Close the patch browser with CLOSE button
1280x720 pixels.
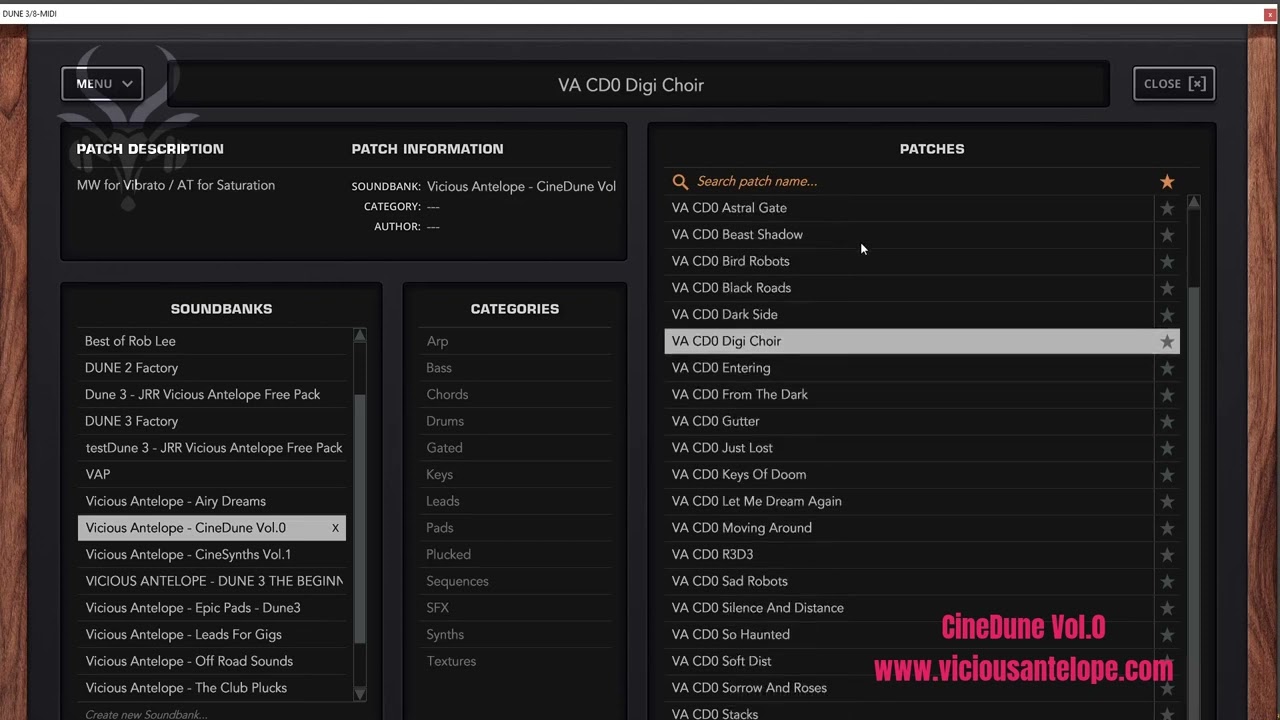(1174, 84)
